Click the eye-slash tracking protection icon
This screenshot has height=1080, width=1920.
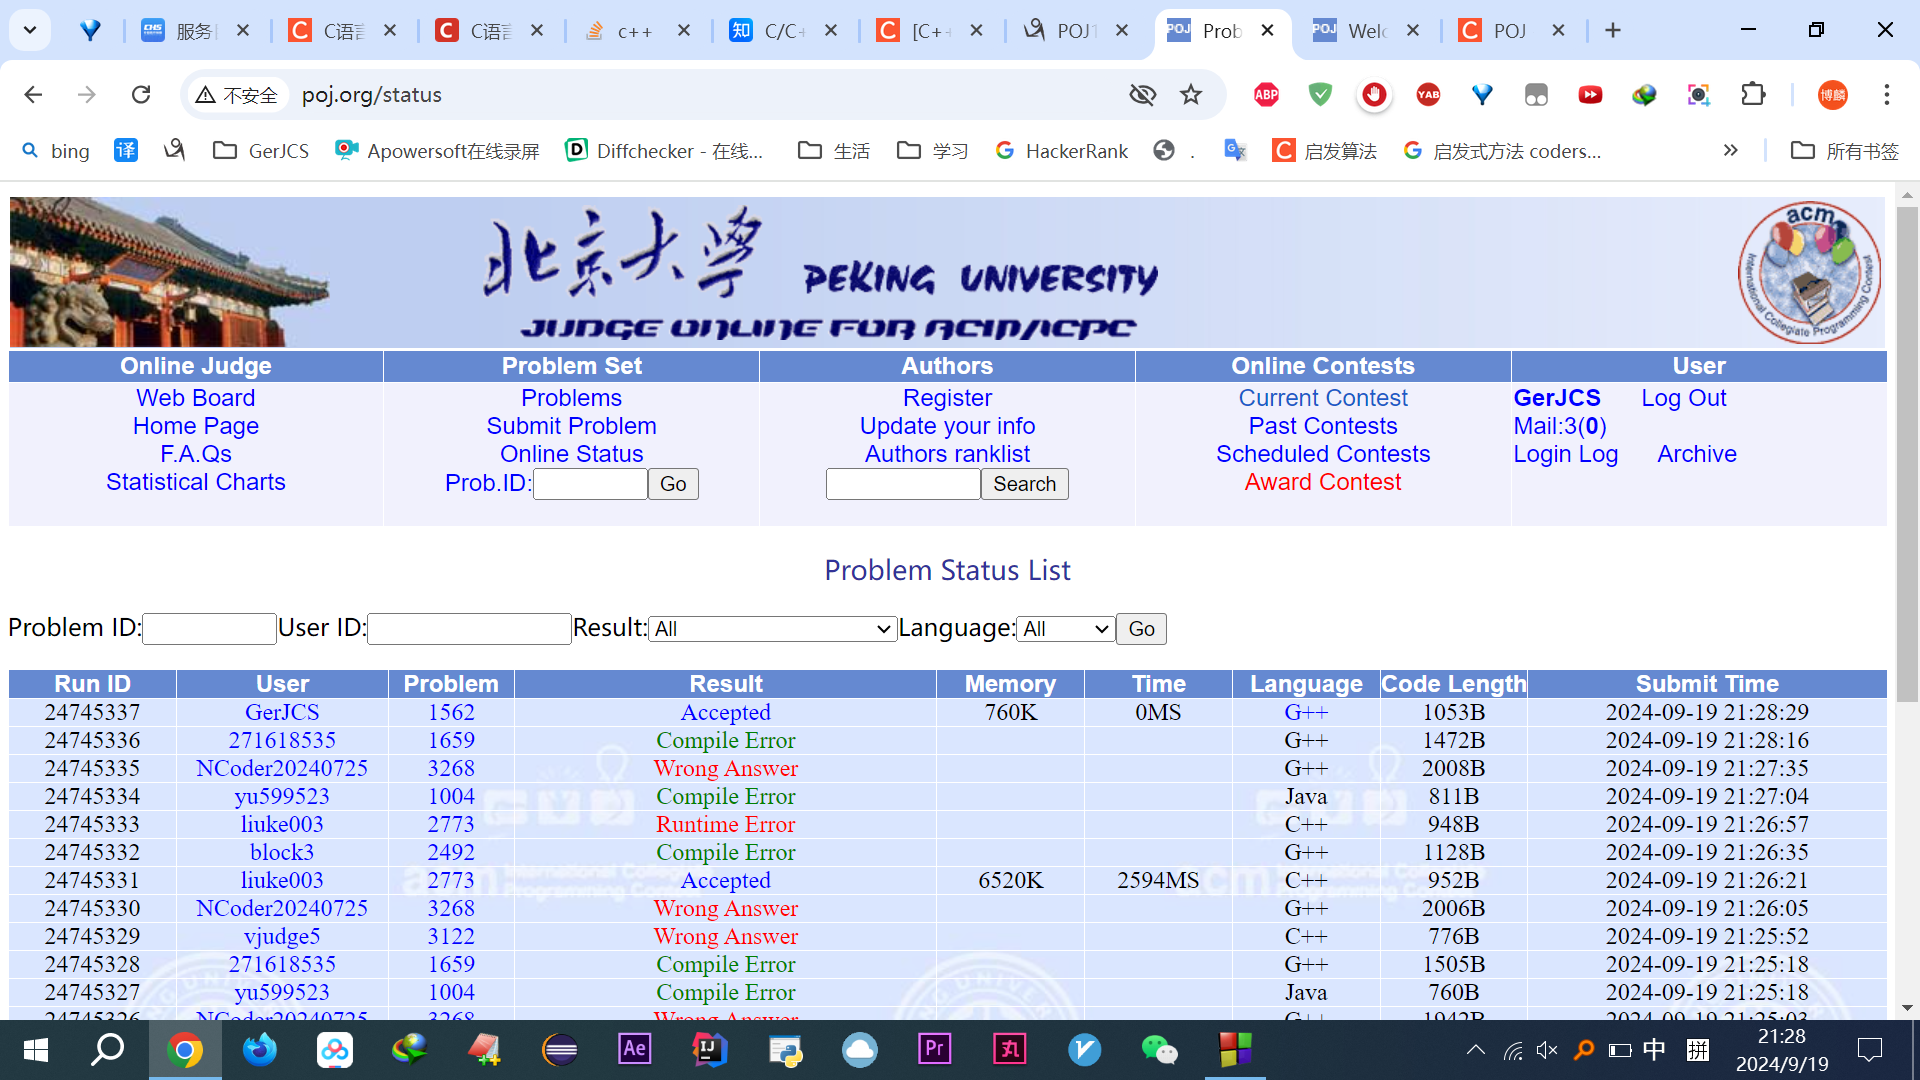coord(1142,95)
